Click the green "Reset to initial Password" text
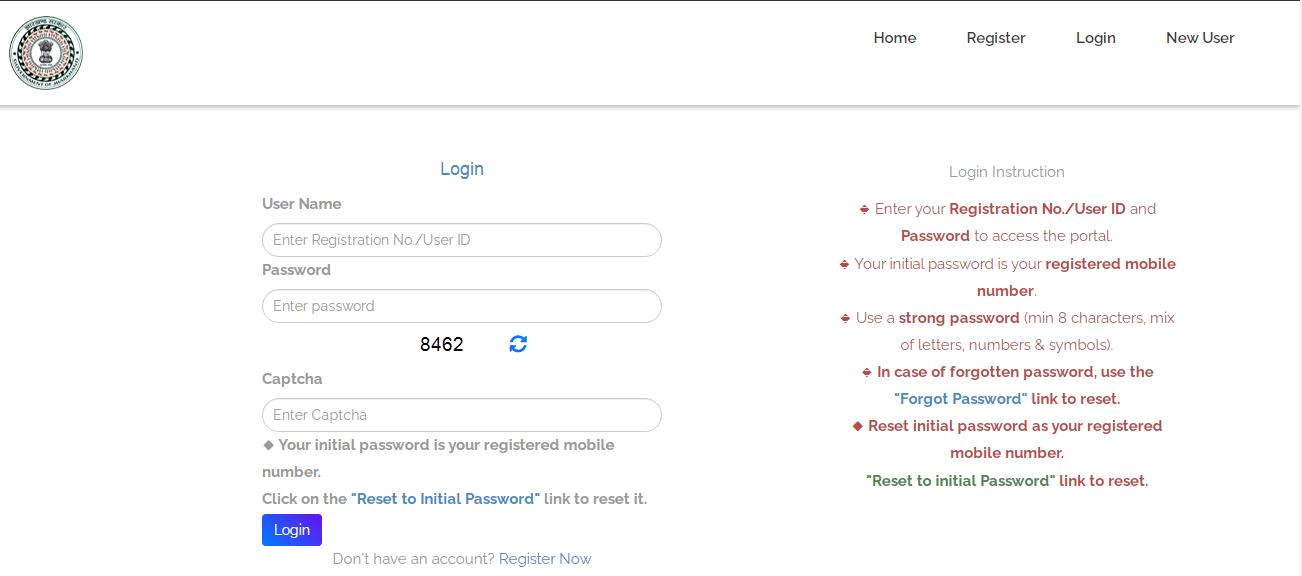The image size is (1302, 576). point(960,481)
